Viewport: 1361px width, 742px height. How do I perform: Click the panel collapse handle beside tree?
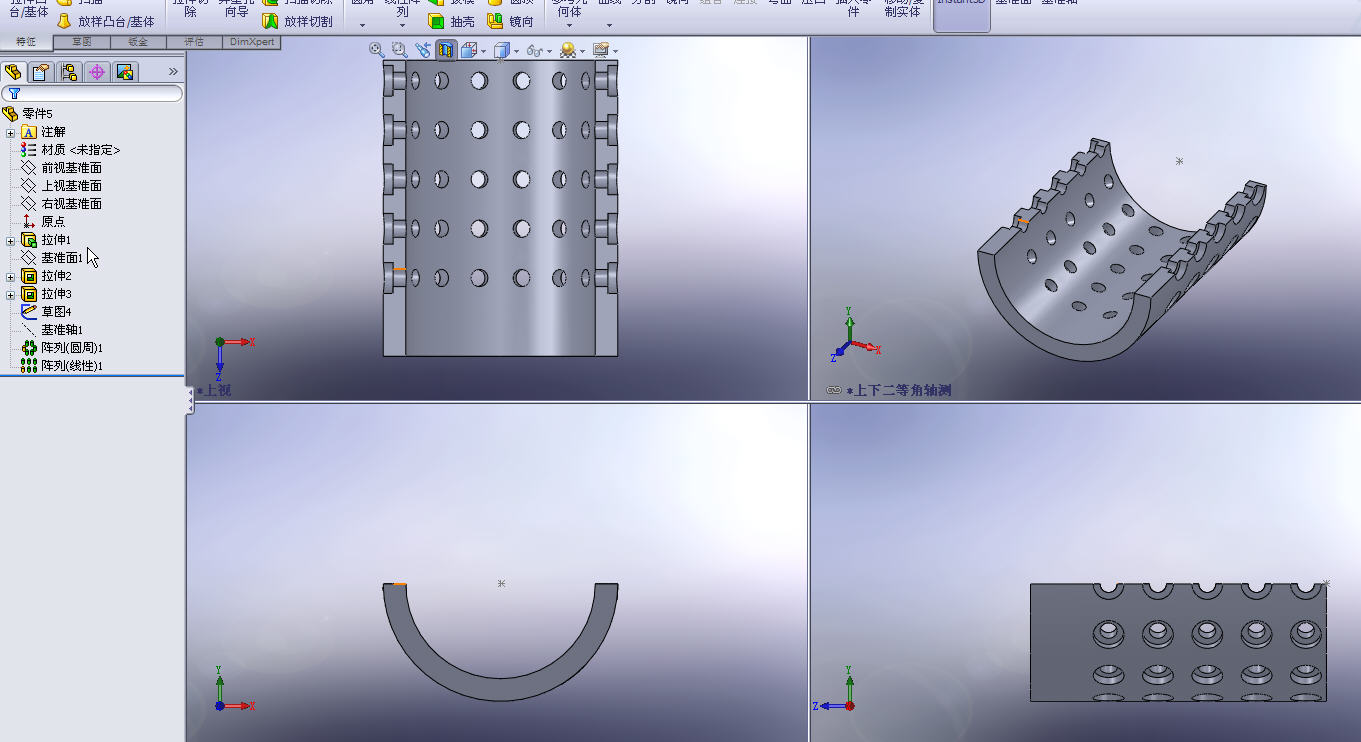click(190, 400)
